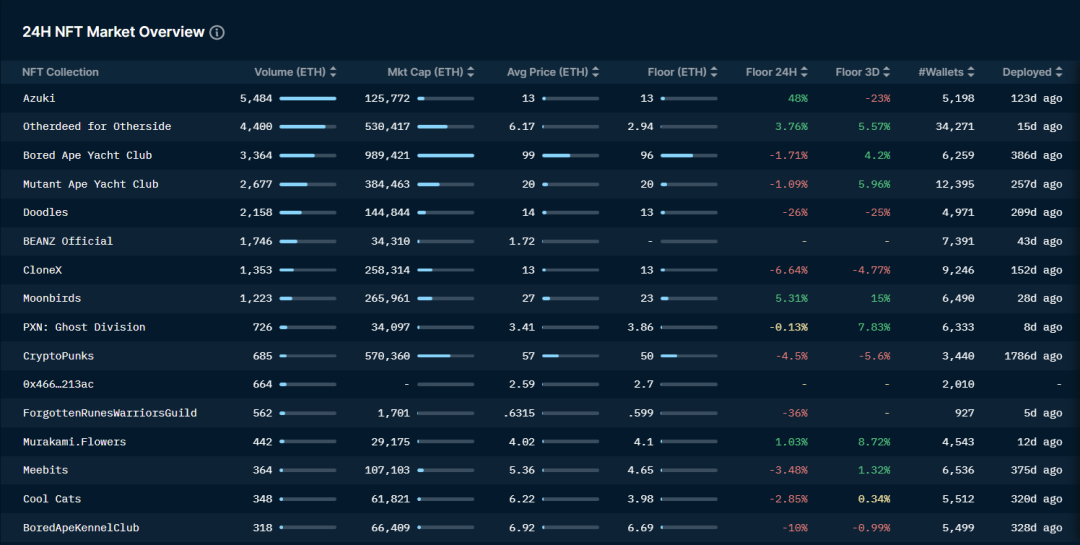Sort by Mkt Cap (ETH) column arrows
This screenshot has width=1080, height=545.
pos(470,72)
